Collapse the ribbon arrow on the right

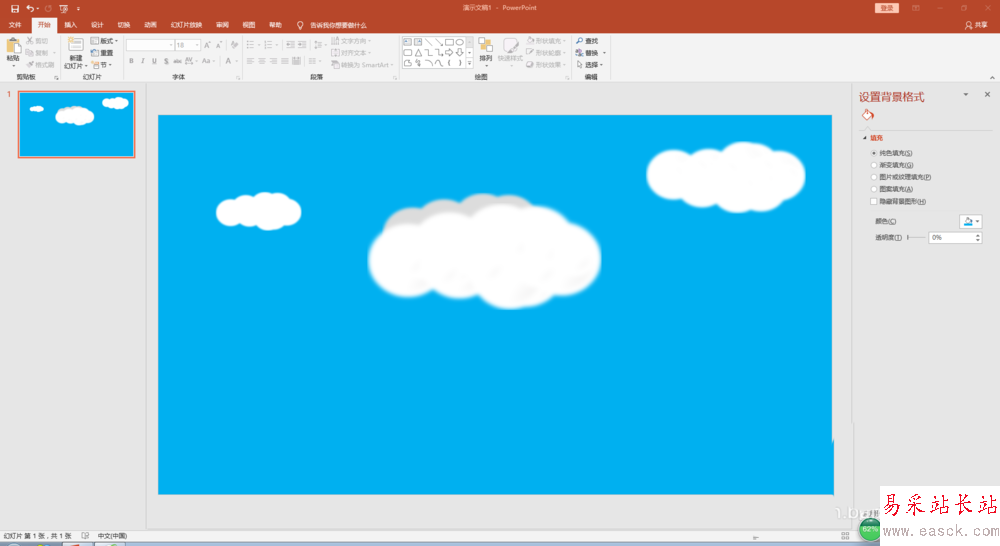992,77
